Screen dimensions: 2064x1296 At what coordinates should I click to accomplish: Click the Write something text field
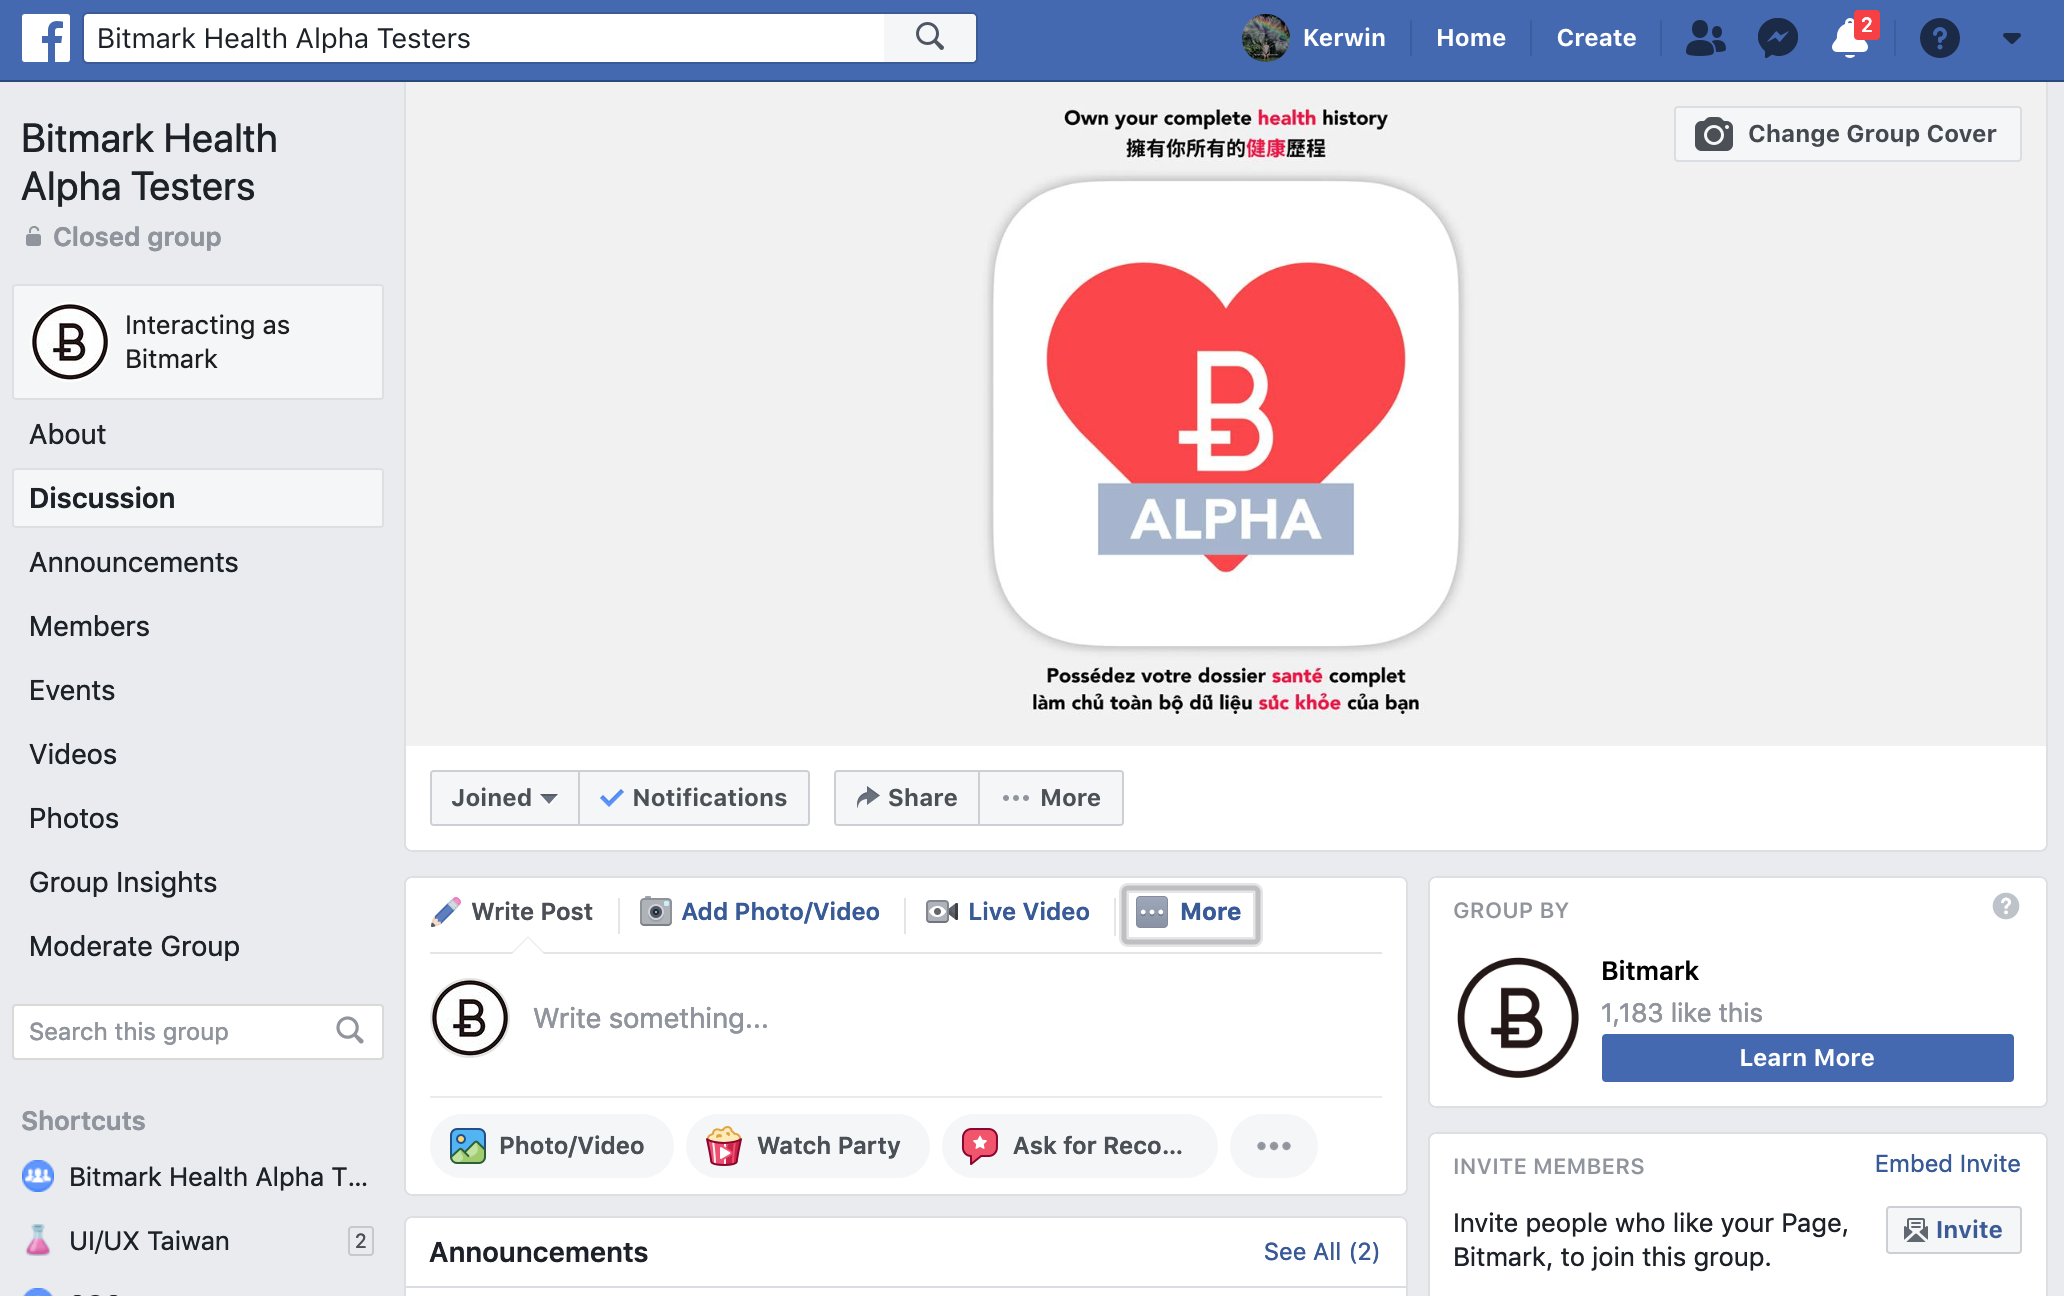click(x=650, y=1018)
